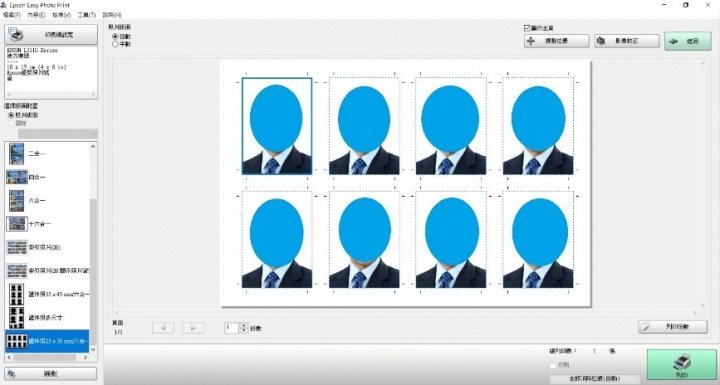The height and width of the screenshot is (385, 720).
Task: Open the print copies button with paper icon
Action: 673,327
